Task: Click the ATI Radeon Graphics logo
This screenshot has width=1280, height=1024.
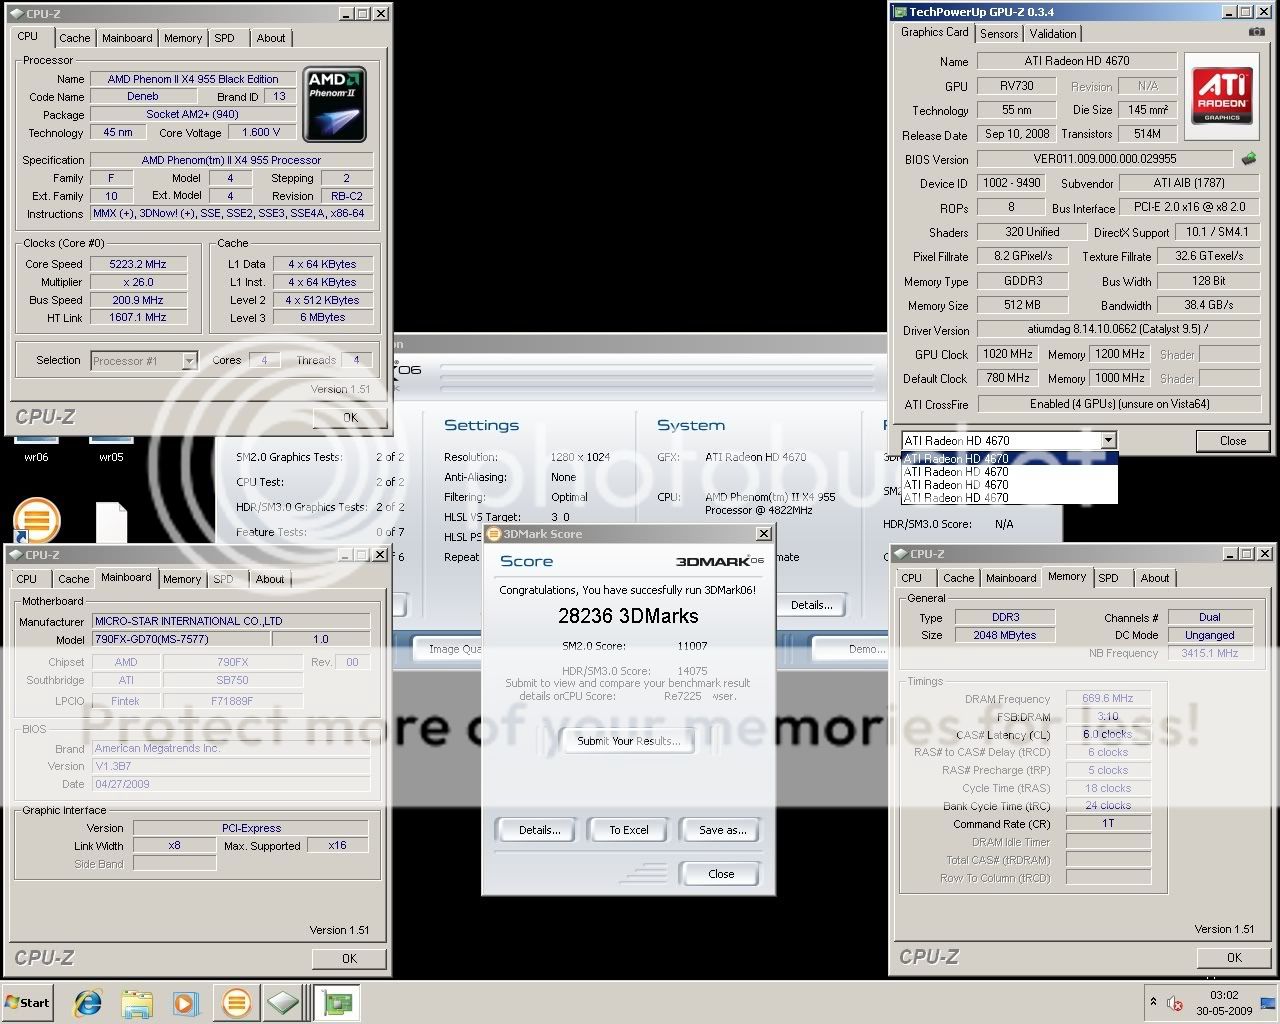Action: (x=1221, y=96)
